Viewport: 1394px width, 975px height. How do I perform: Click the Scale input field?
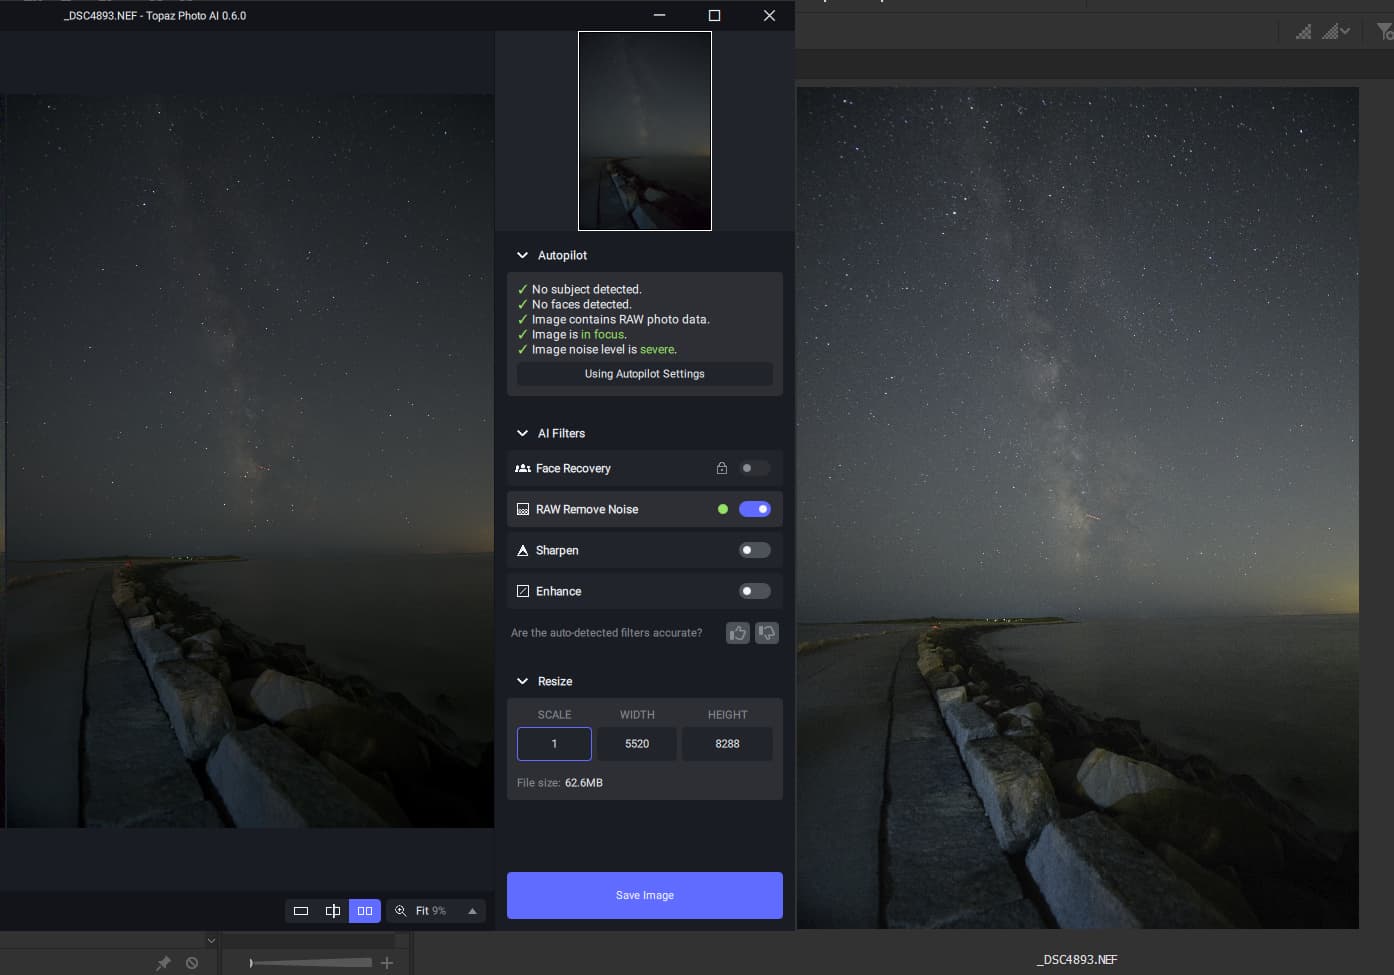pos(554,744)
